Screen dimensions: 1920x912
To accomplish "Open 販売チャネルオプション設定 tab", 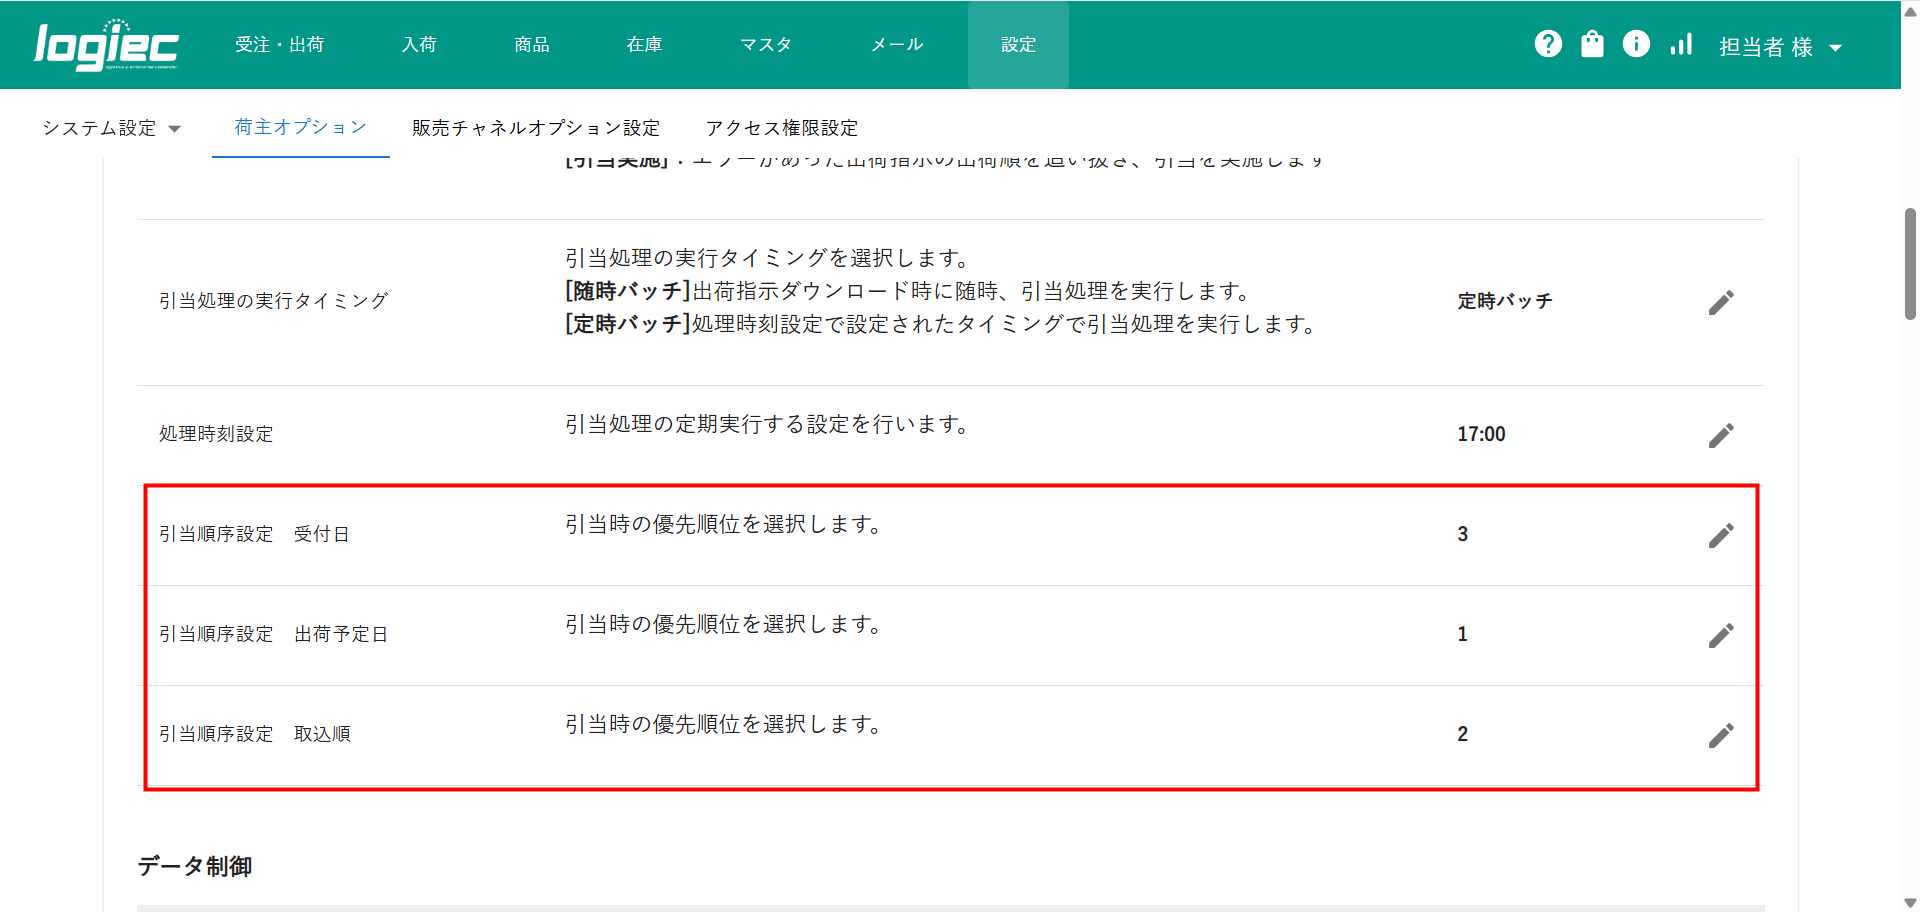I will 536,128.
